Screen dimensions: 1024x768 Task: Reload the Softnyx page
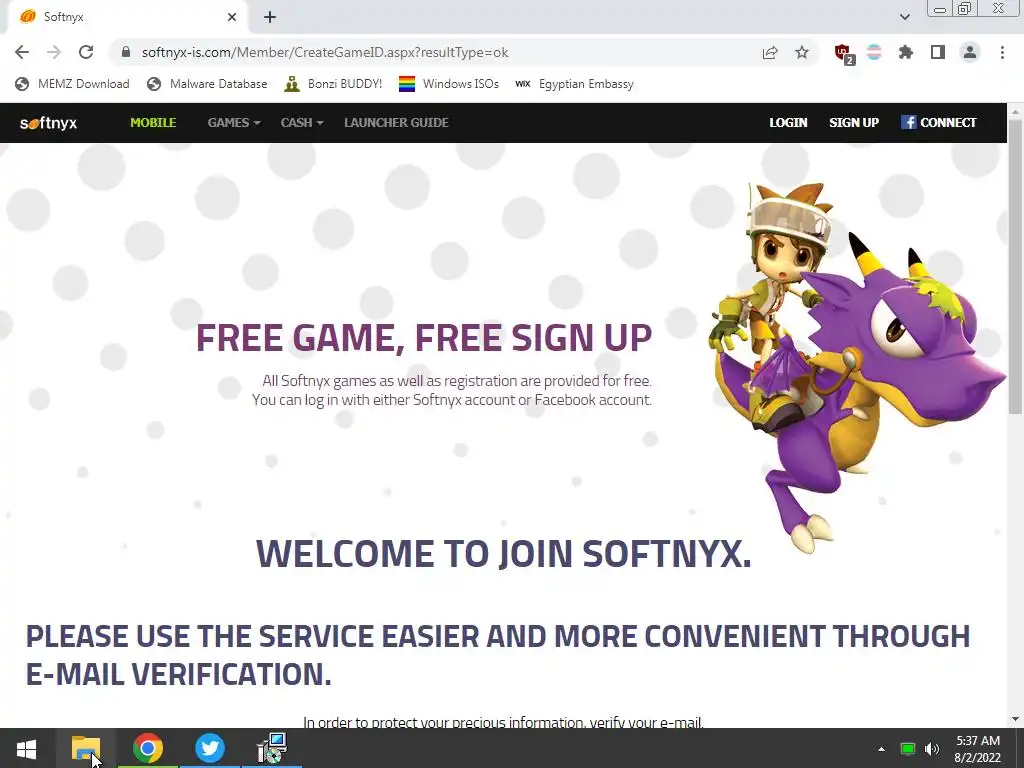click(x=86, y=52)
